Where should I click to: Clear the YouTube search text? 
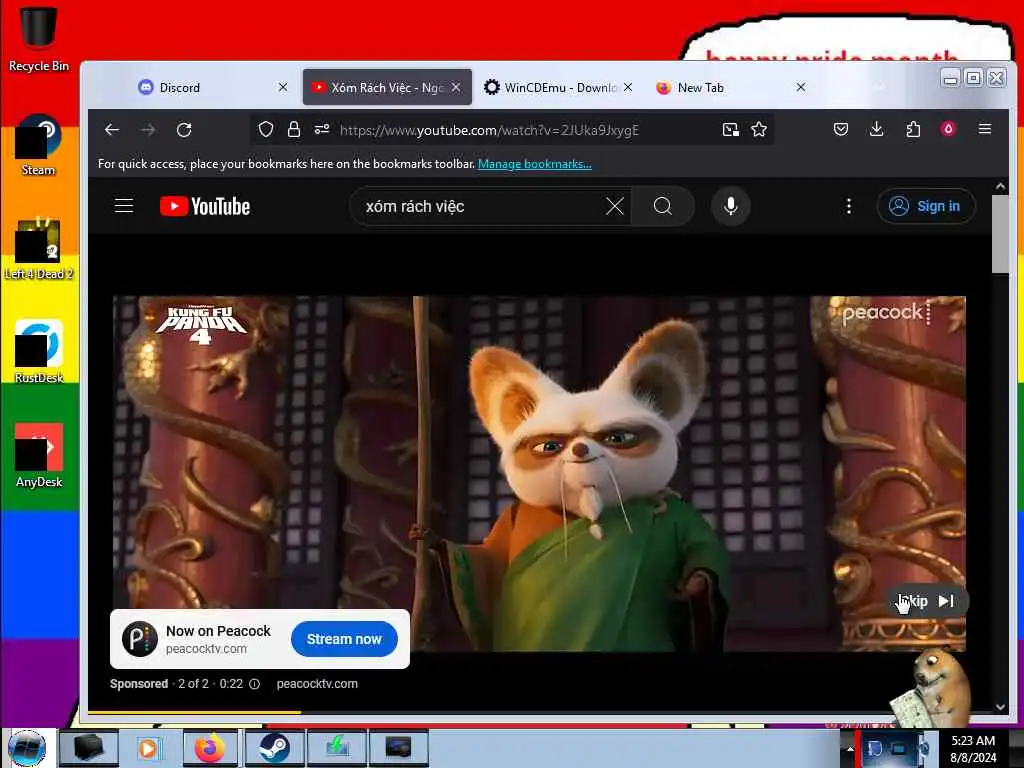coord(615,206)
